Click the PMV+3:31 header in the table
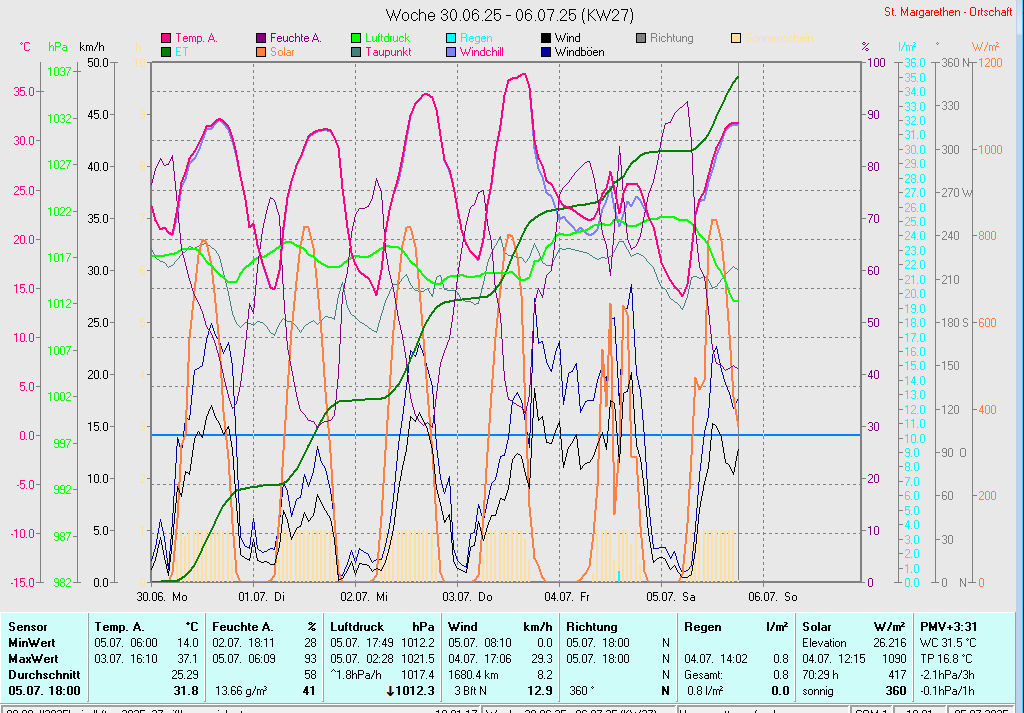1024x713 pixels. click(x=949, y=627)
